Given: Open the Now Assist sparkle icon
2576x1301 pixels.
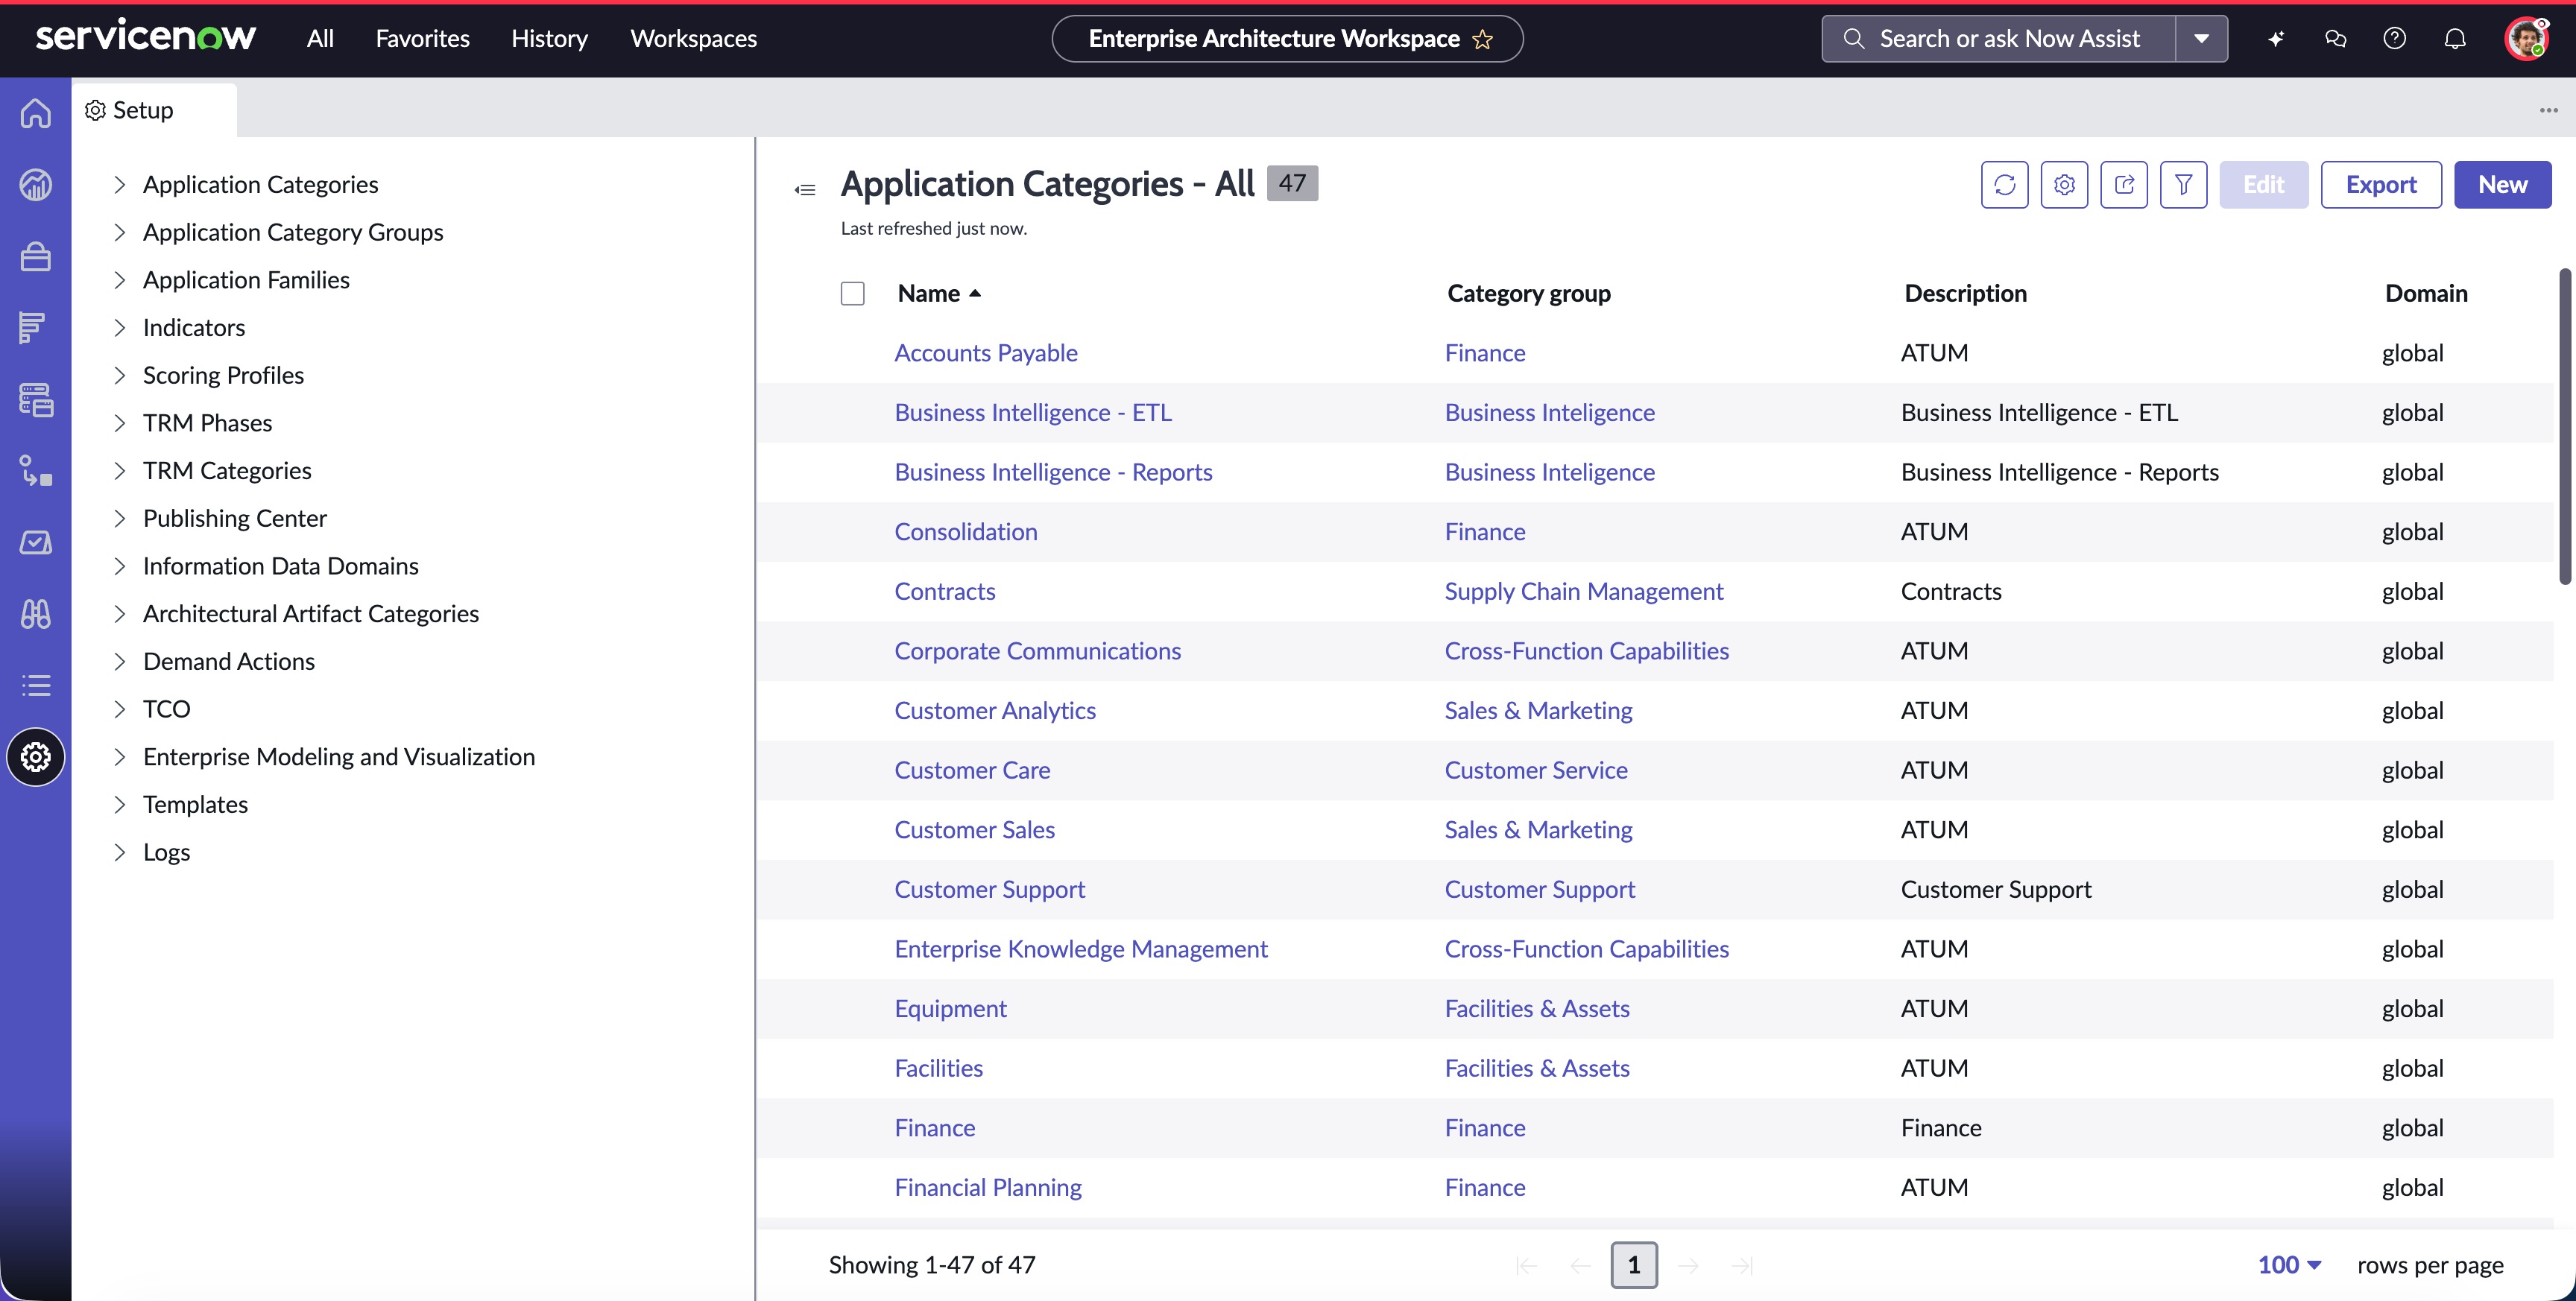Looking at the screenshot, I should pyautogui.click(x=2276, y=39).
